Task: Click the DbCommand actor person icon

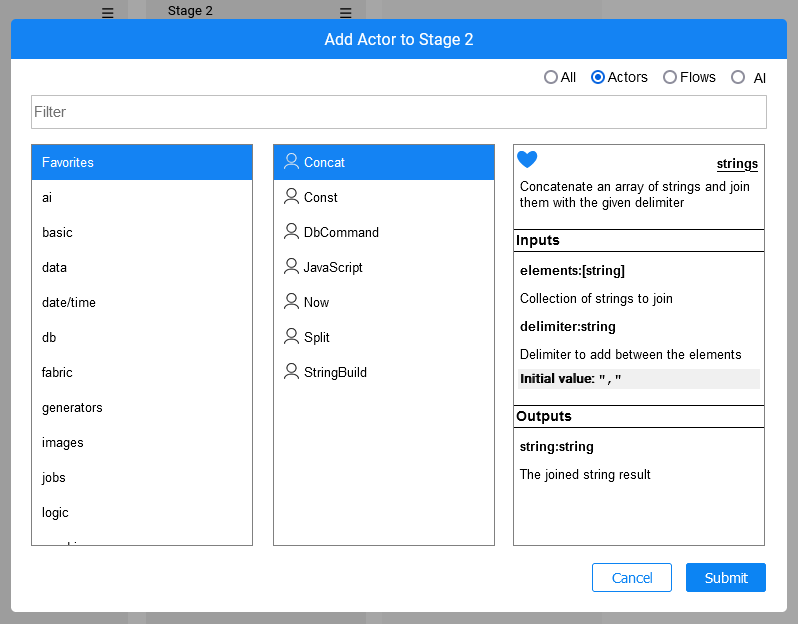Action: [291, 231]
